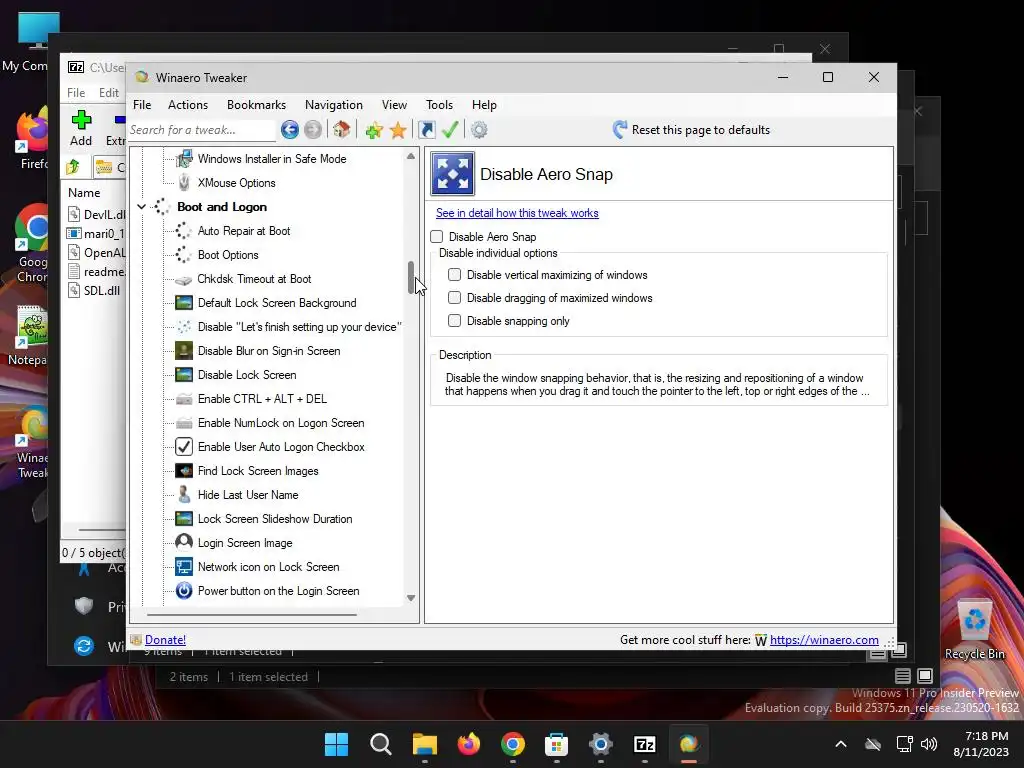Click the grey forward arrow toolbar icon
Image resolution: width=1024 pixels, height=768 pixels.
[x=313, y=130]
